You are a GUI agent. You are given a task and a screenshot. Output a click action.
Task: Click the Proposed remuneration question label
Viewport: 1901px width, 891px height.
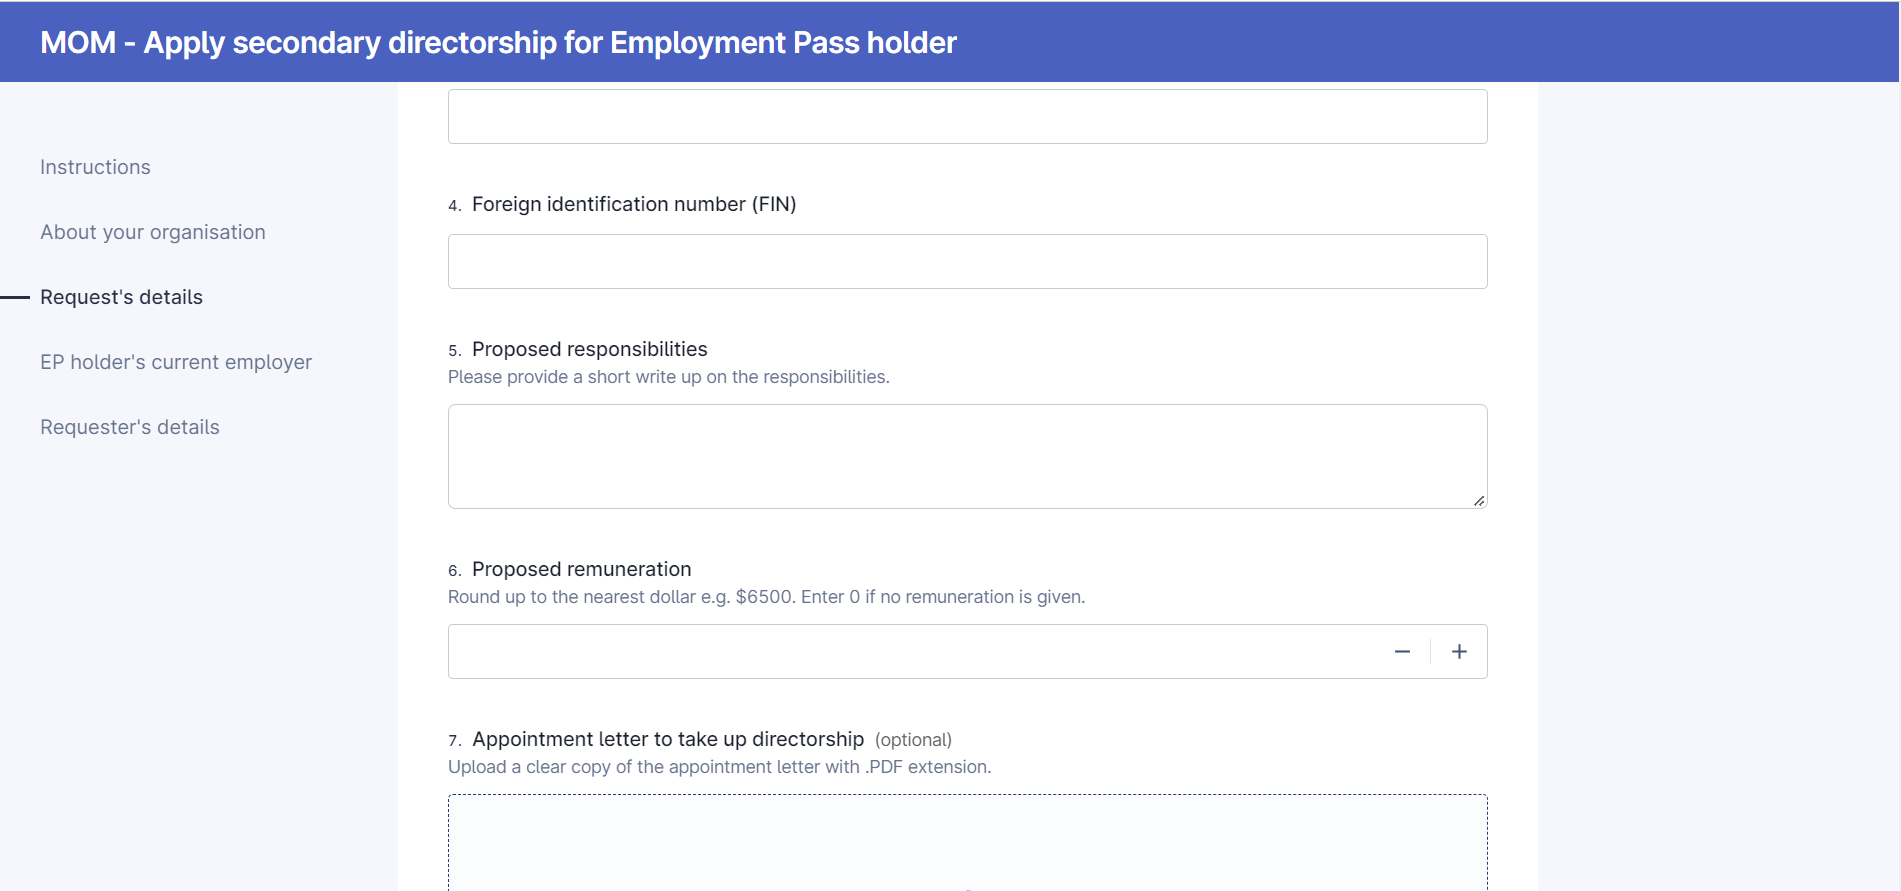581,569
